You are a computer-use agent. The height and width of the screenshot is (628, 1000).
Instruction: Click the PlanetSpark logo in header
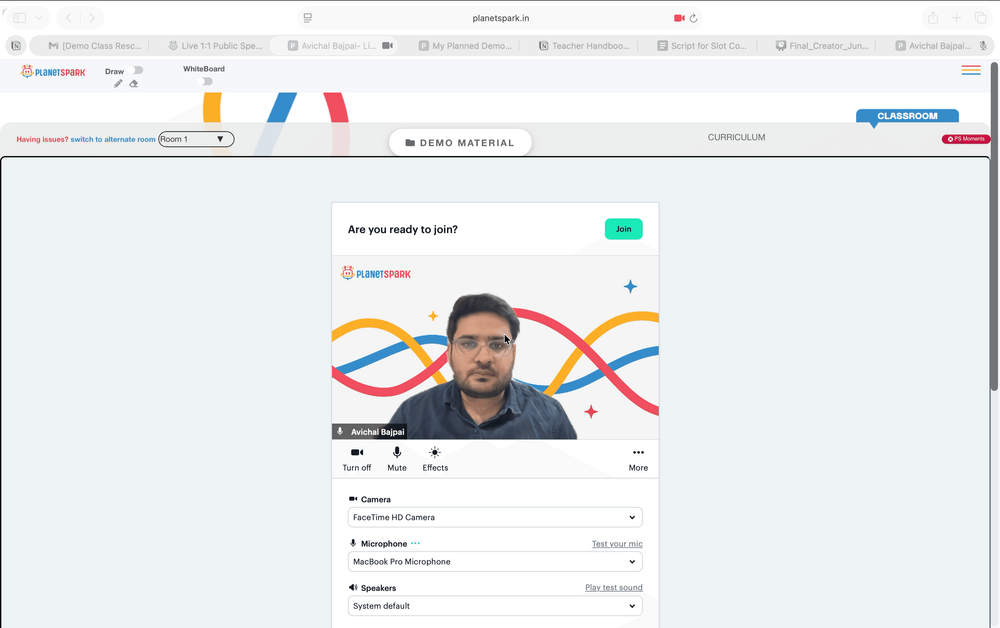click(53, 72)
